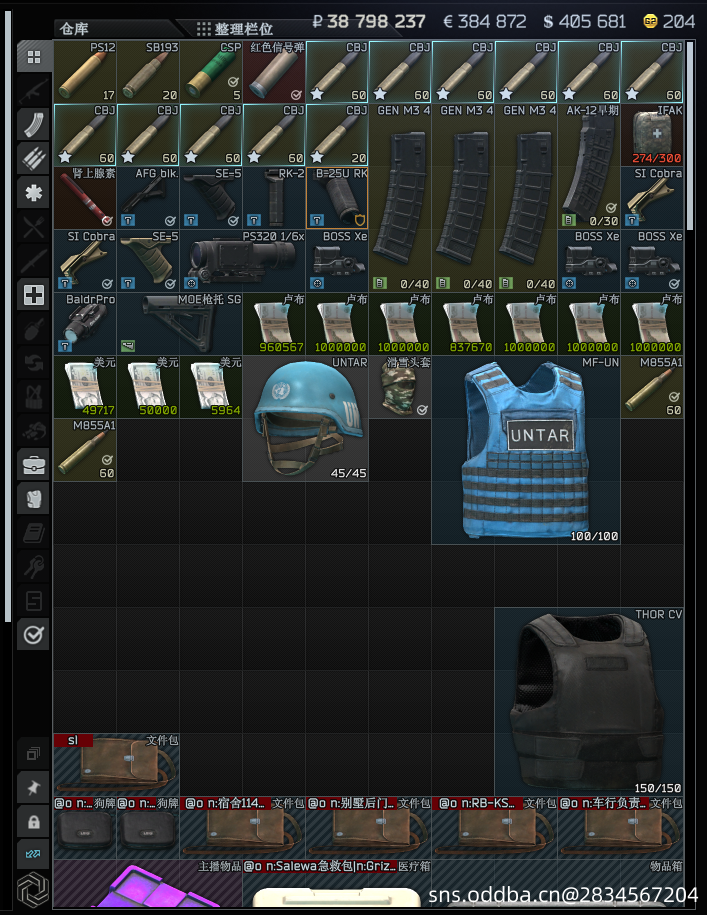Select the SB193 ammo stack

click(x=148, y=72)
